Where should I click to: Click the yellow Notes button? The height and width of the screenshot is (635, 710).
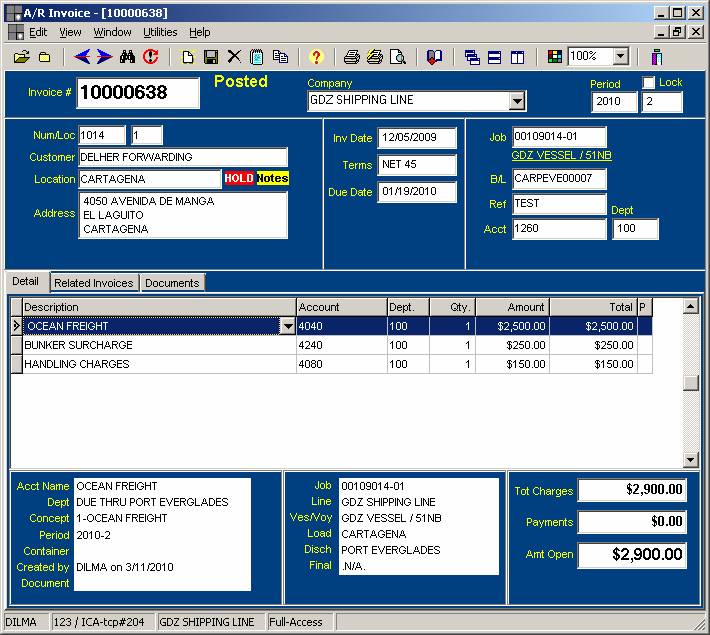pos(272,179)
